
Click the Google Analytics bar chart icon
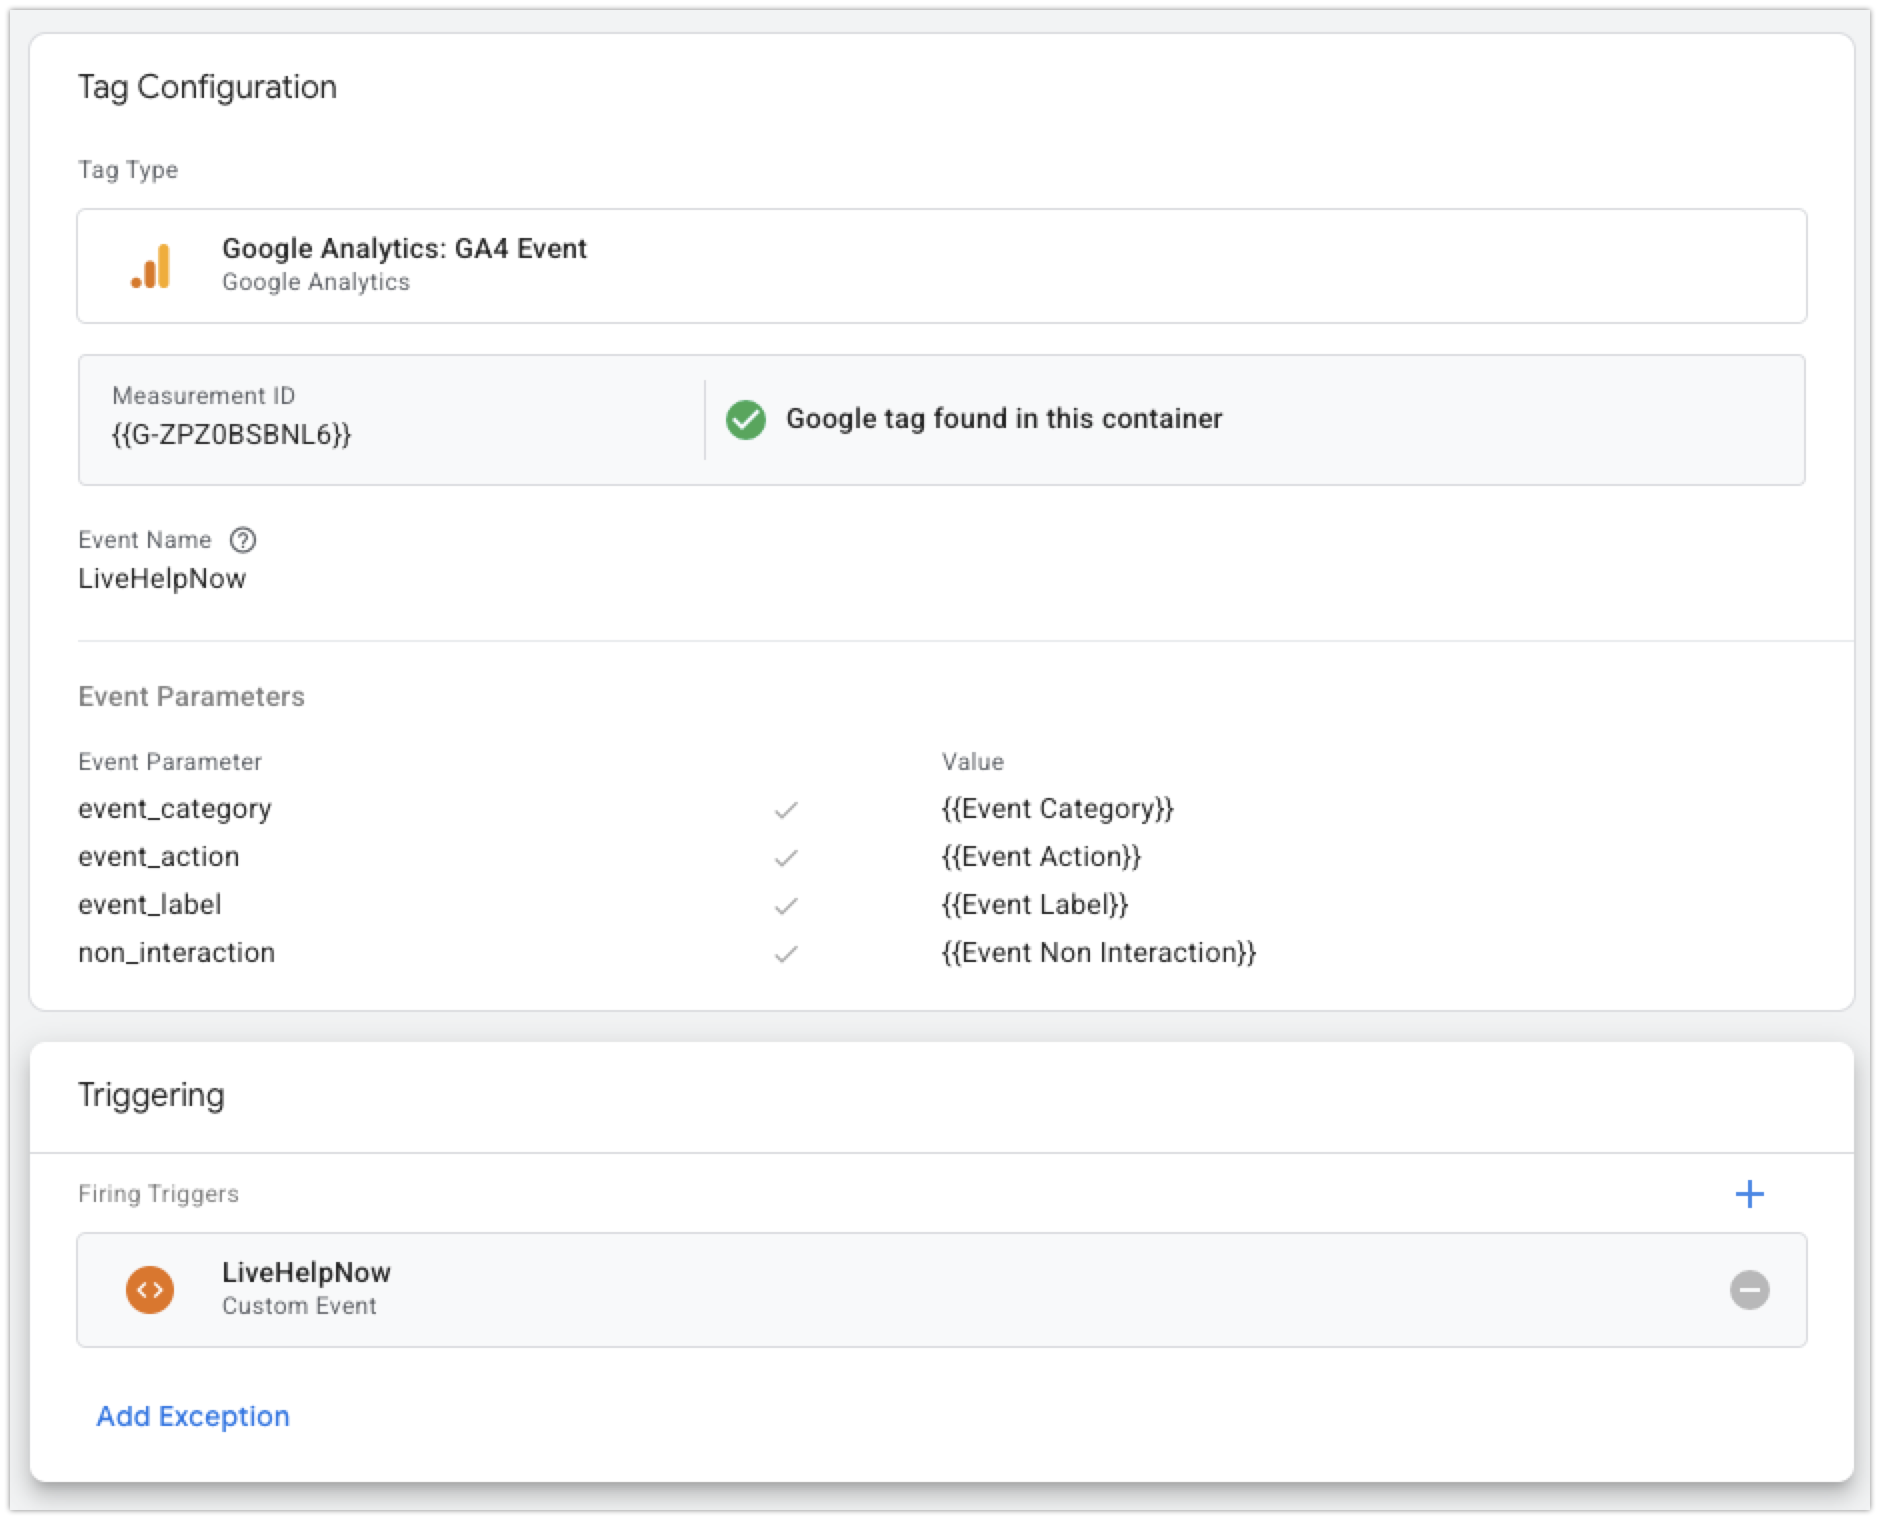tap(151, 266)
